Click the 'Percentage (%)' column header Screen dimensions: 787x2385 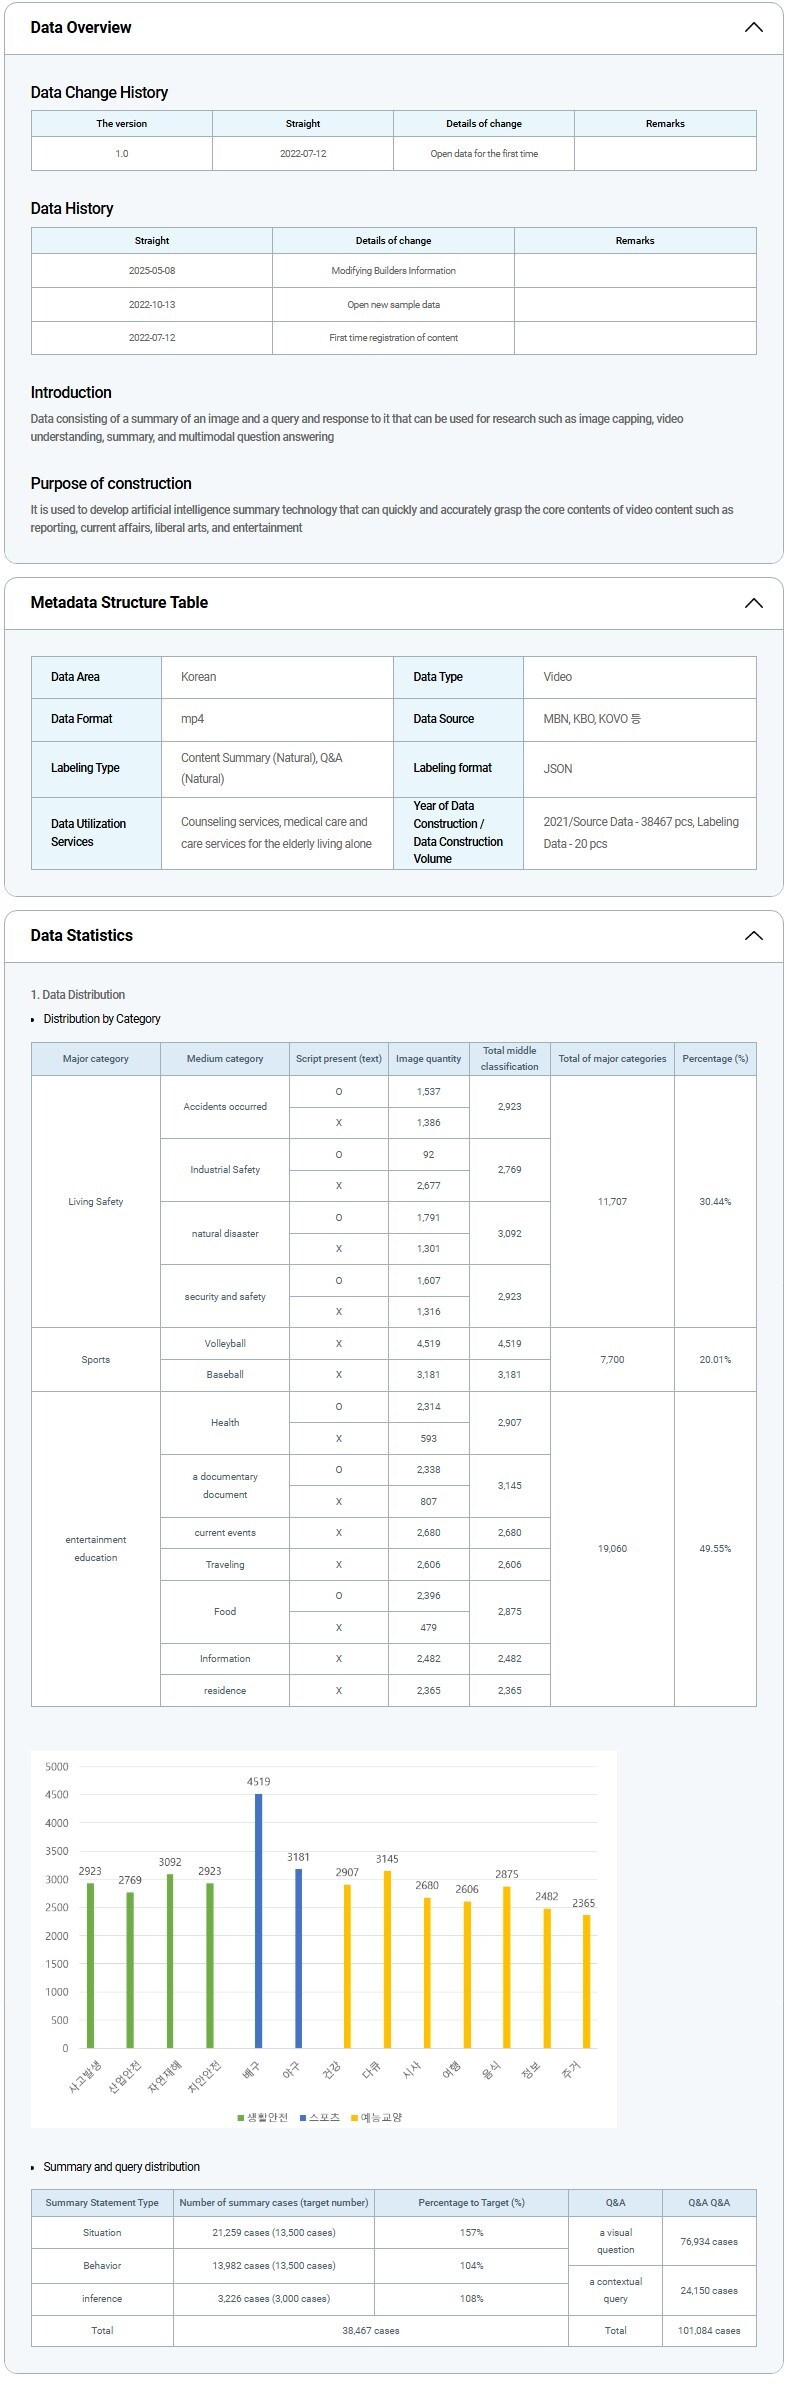(714, 1059)
